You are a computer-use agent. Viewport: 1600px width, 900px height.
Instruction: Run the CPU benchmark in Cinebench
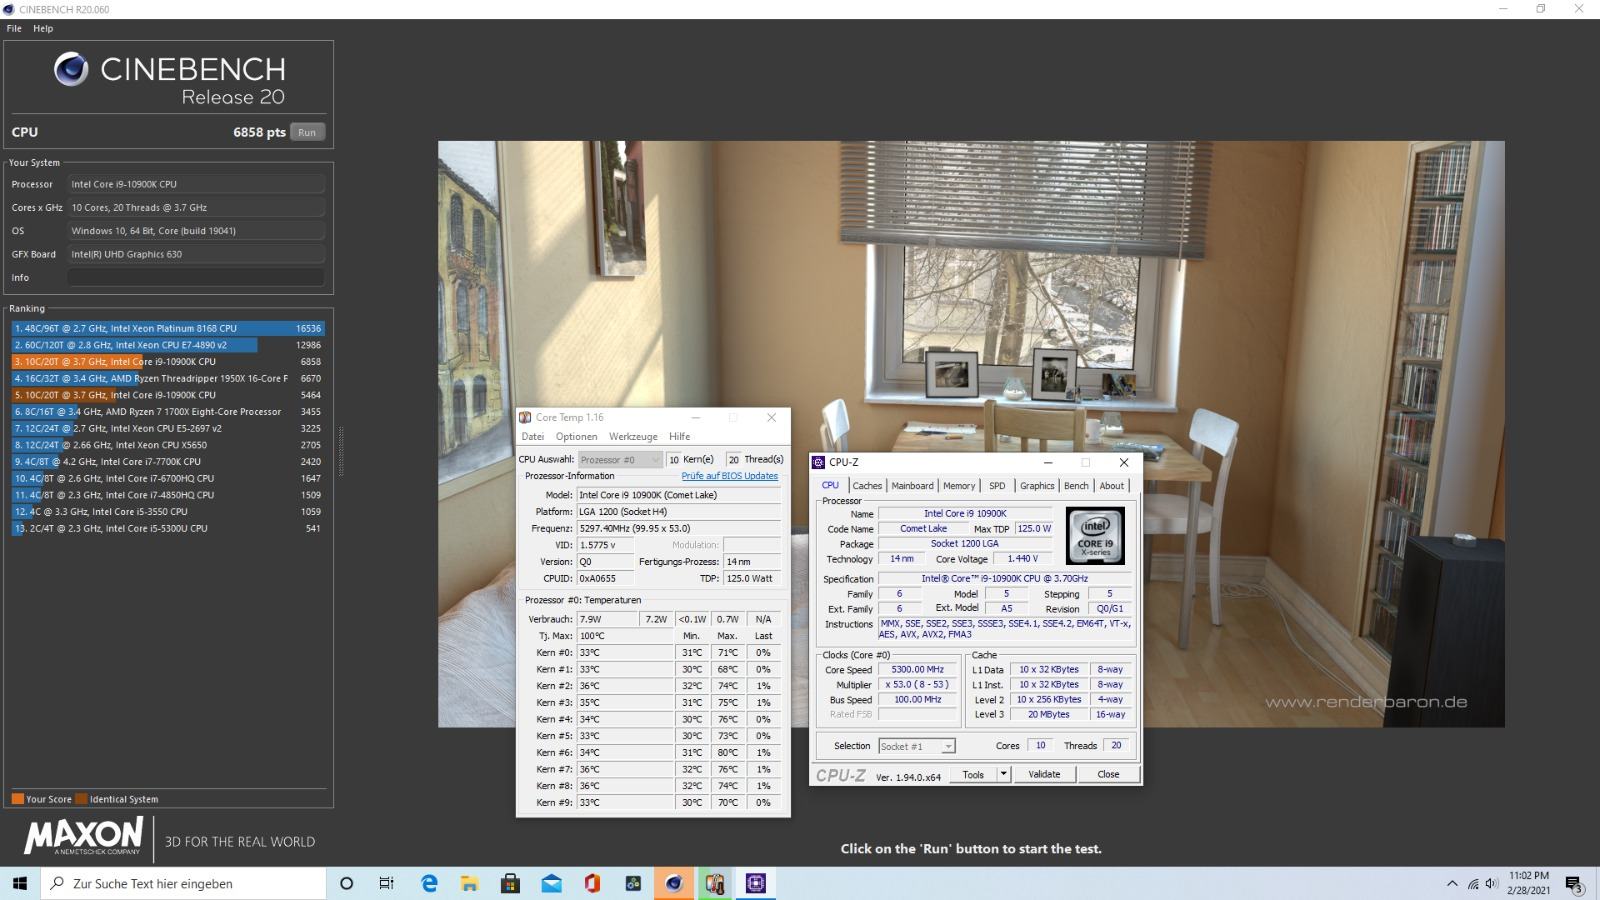307,132
